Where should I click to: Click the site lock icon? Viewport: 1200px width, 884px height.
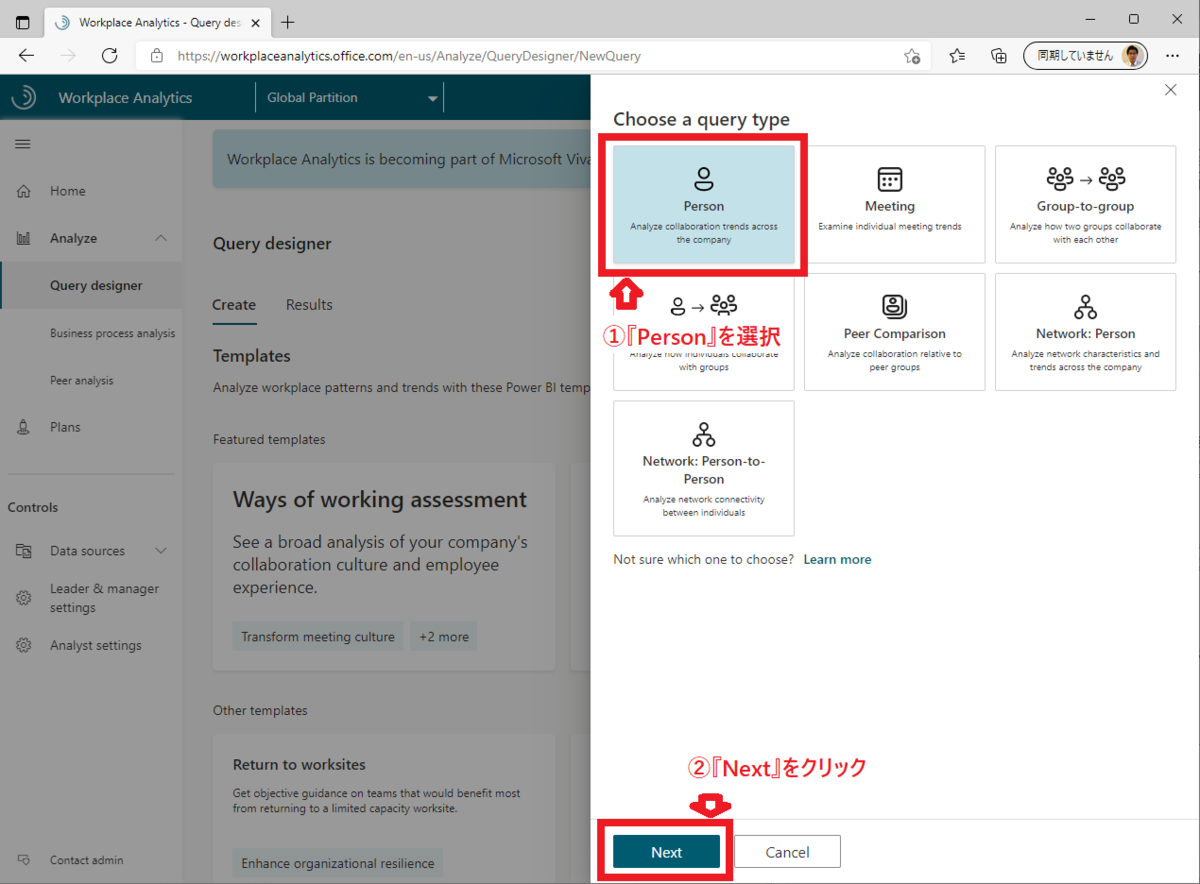point(156,56)
